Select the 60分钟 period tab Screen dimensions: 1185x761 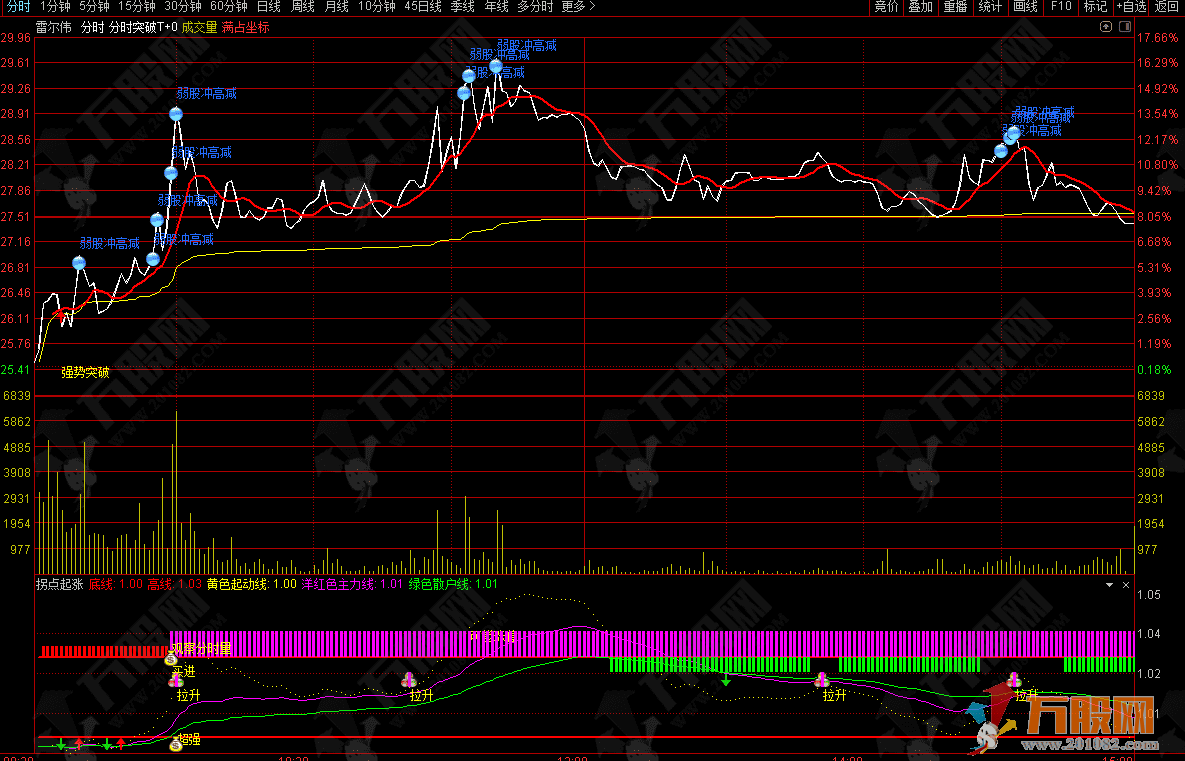pyautogui.click(x=229, y=7)
